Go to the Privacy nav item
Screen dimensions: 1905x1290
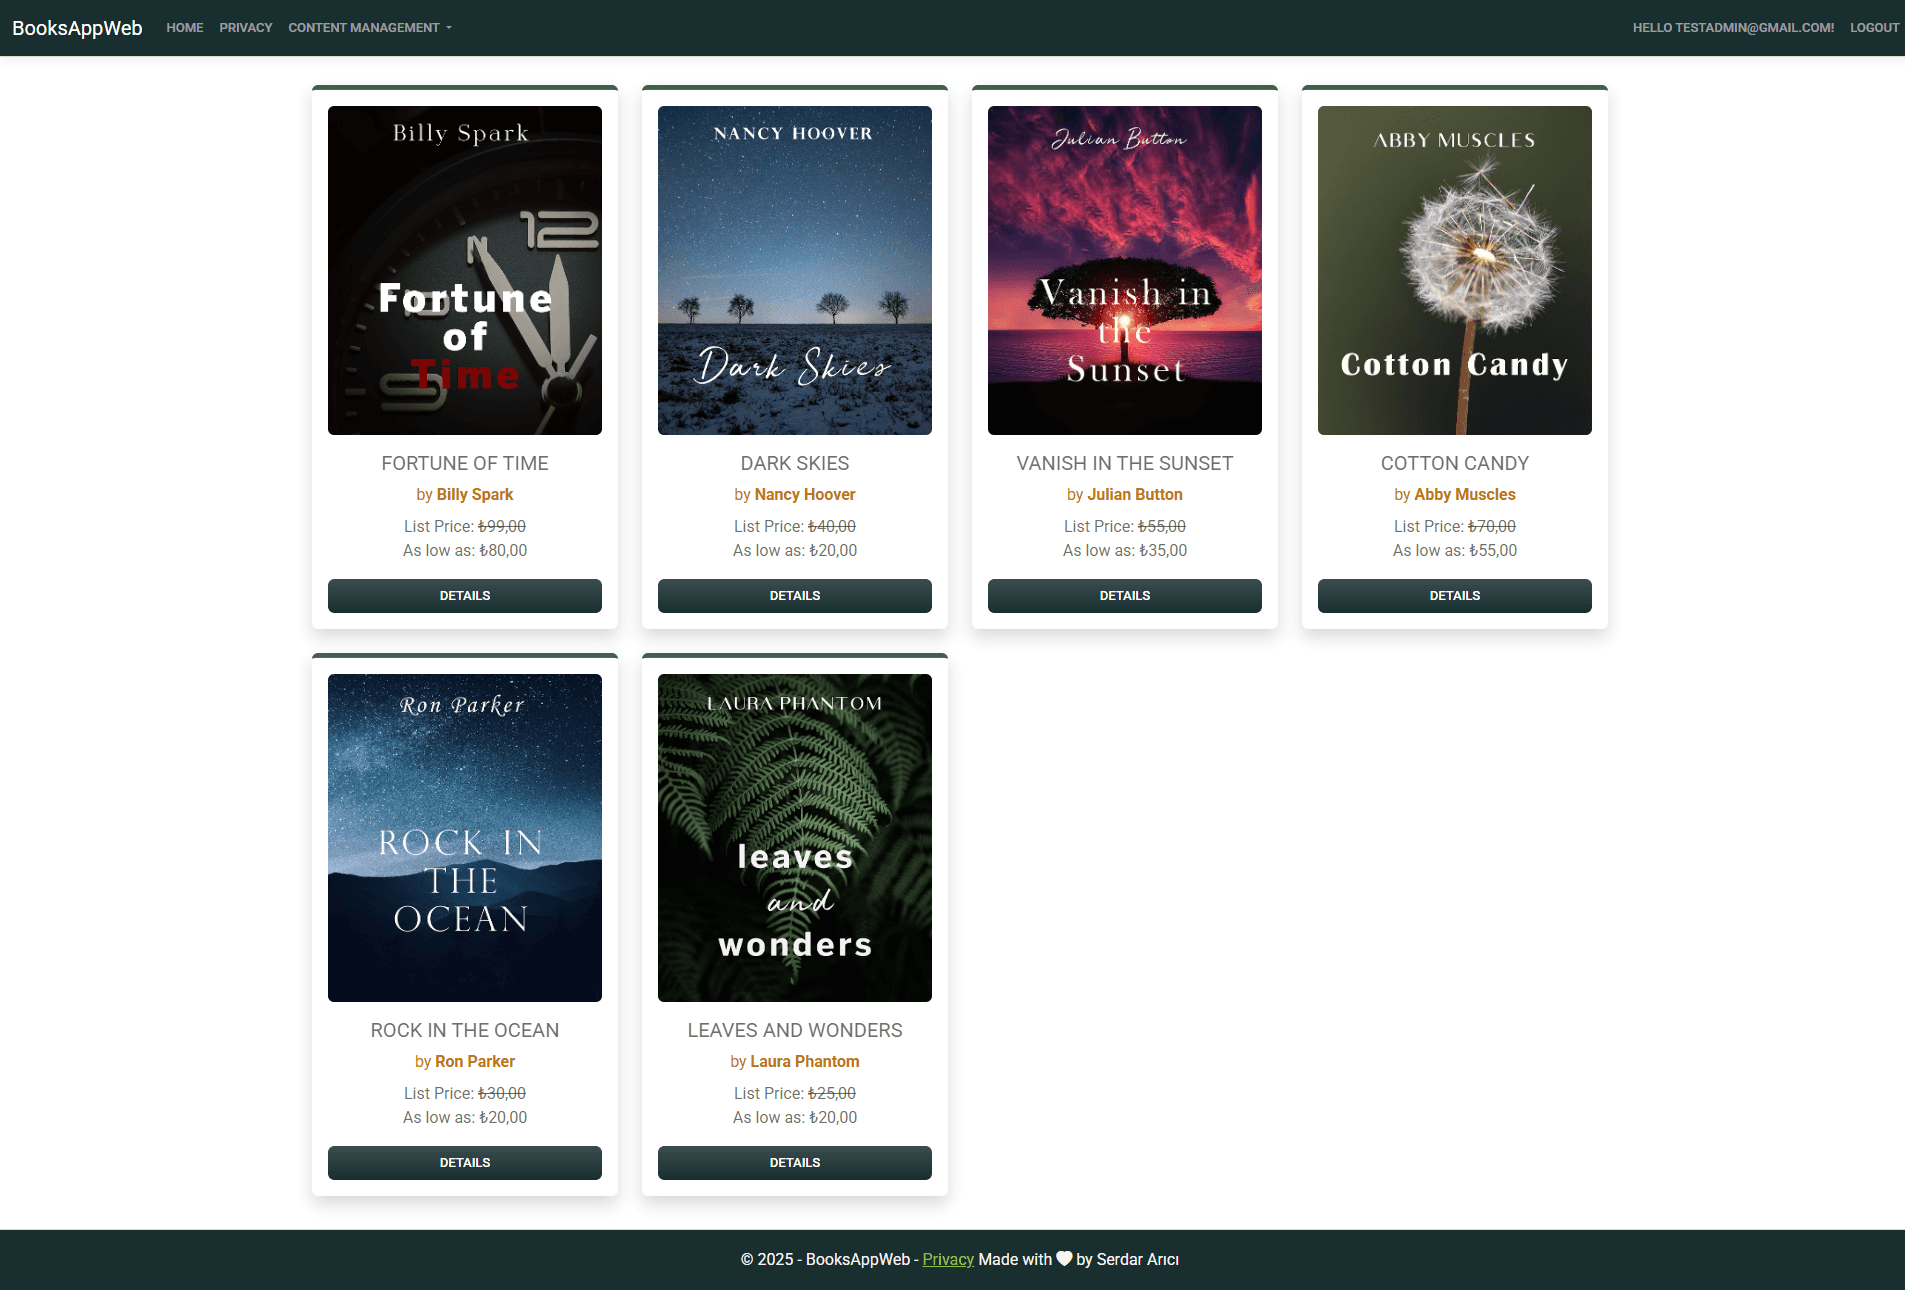pyautogui.click(x=246, y=28)
